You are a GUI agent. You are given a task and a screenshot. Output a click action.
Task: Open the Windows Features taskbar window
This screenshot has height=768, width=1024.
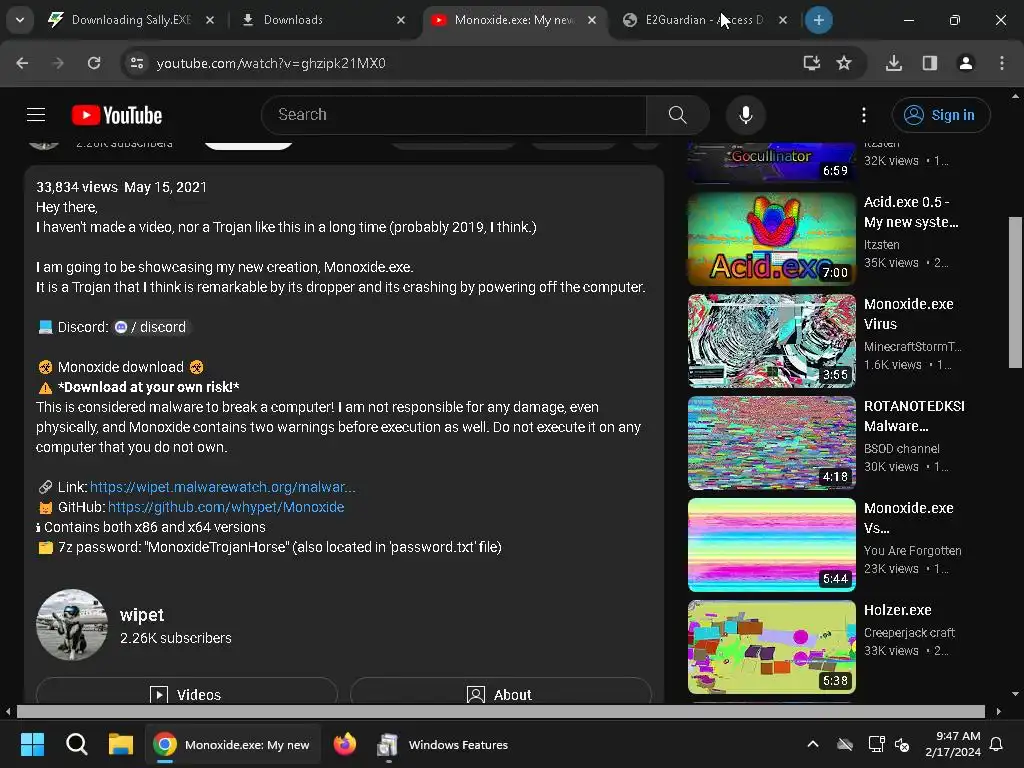tap(444, 744)
